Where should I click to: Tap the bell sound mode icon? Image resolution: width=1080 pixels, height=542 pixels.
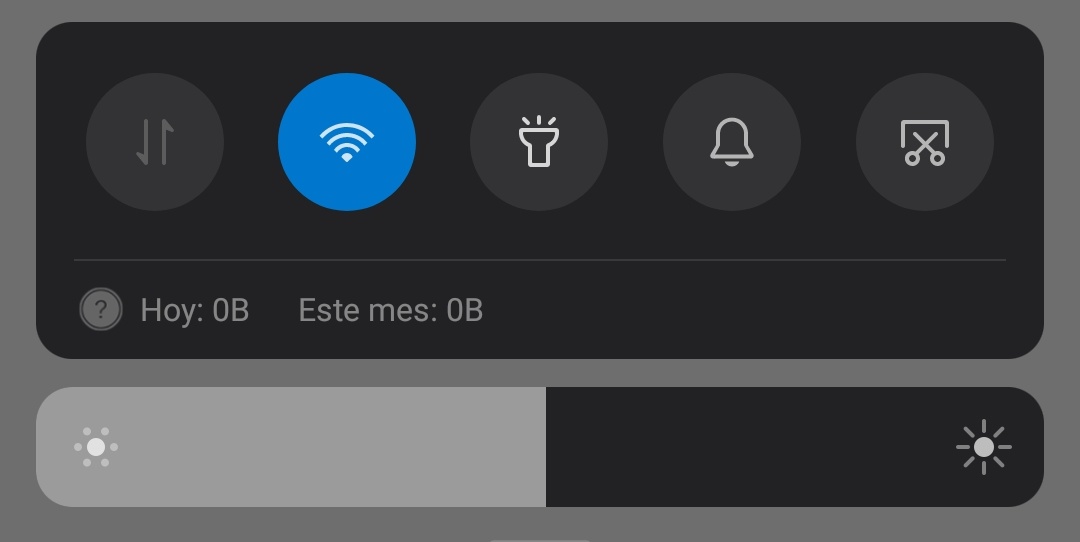[731, 142]
